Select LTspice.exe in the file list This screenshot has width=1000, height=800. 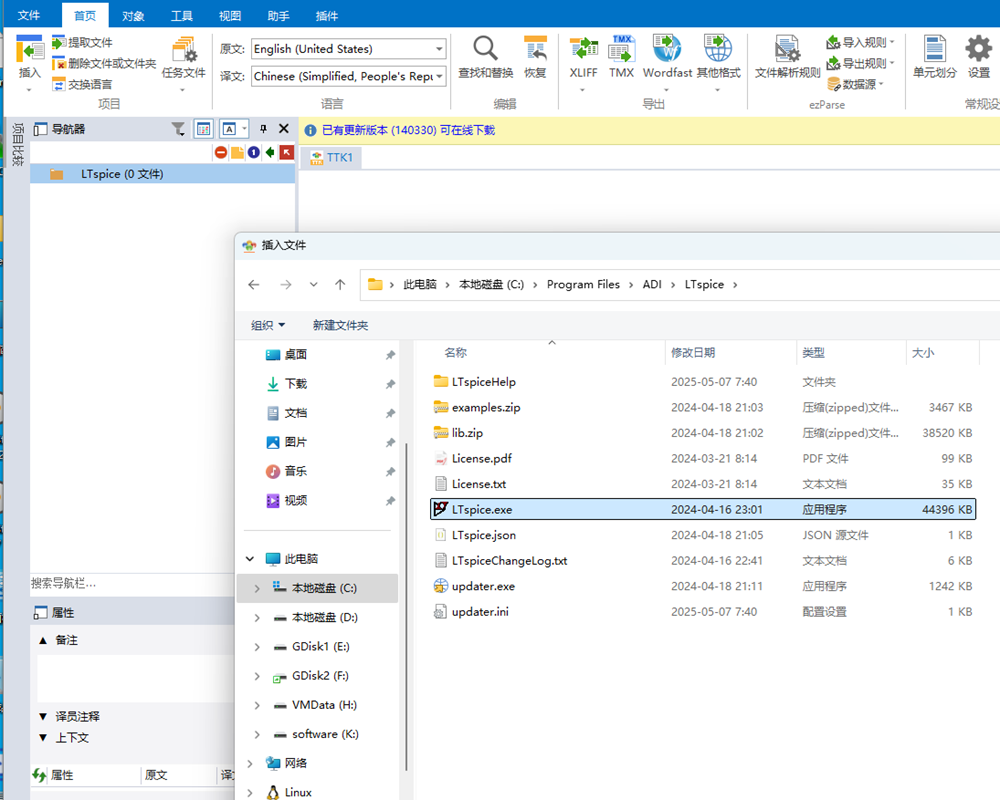(x=703, y=510)
